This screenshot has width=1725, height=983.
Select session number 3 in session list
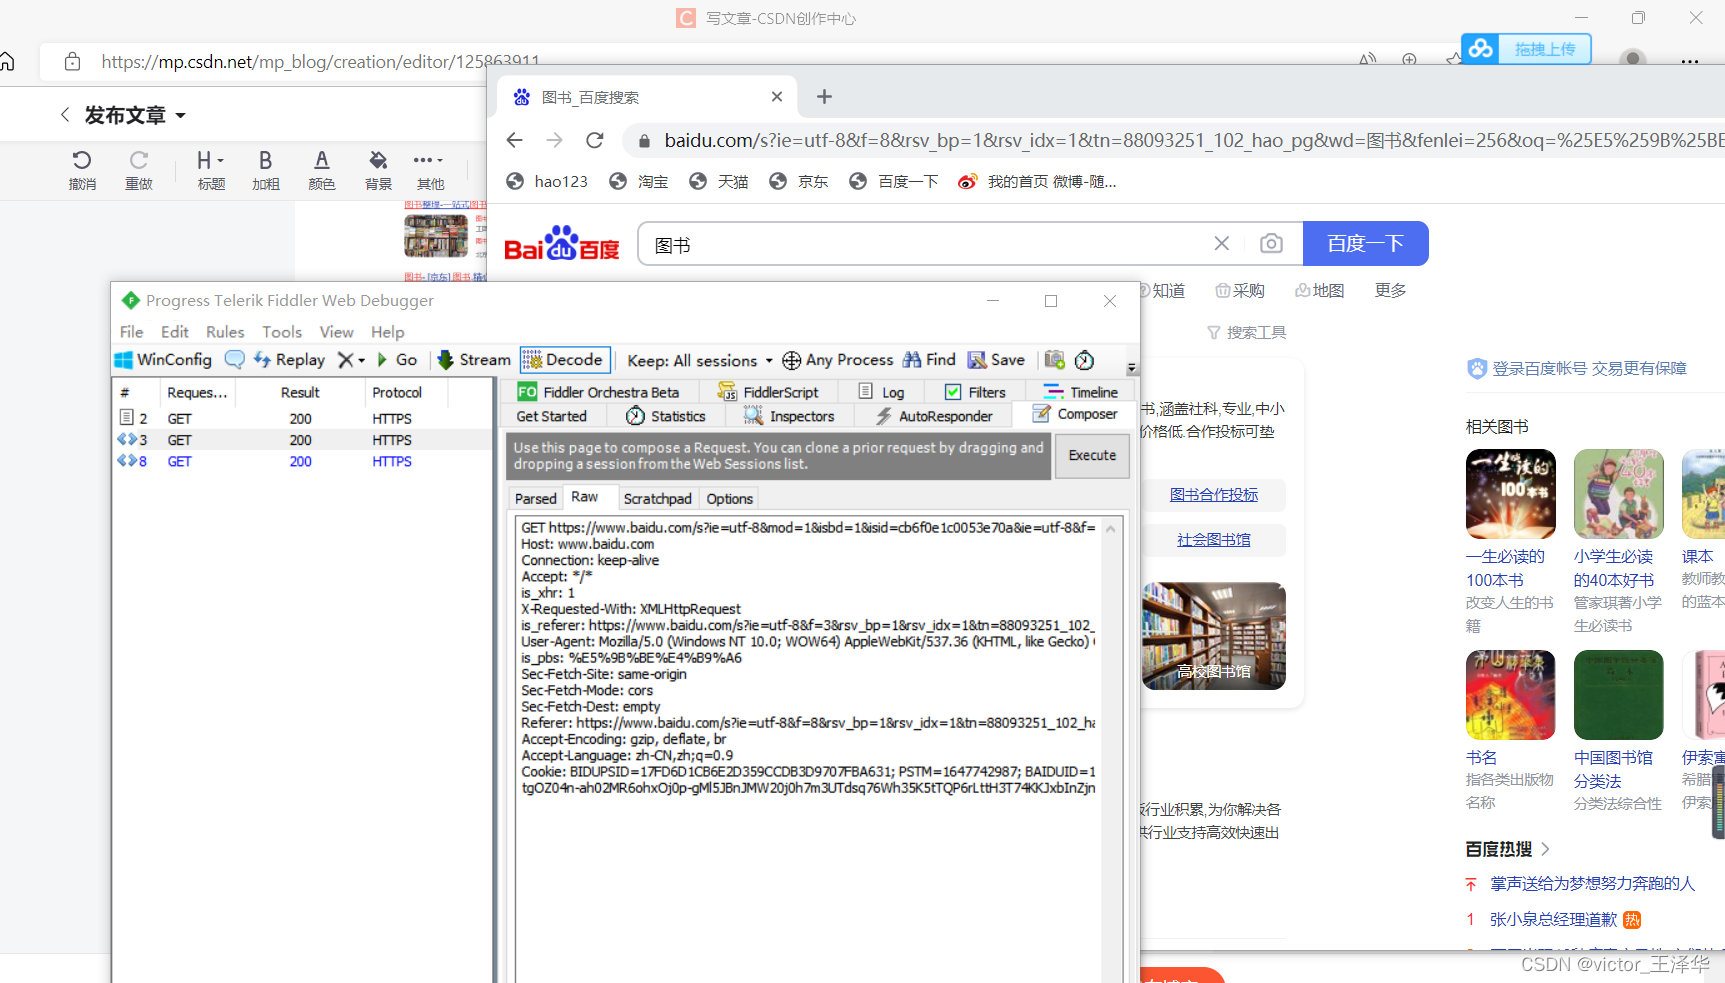(302, 440)
